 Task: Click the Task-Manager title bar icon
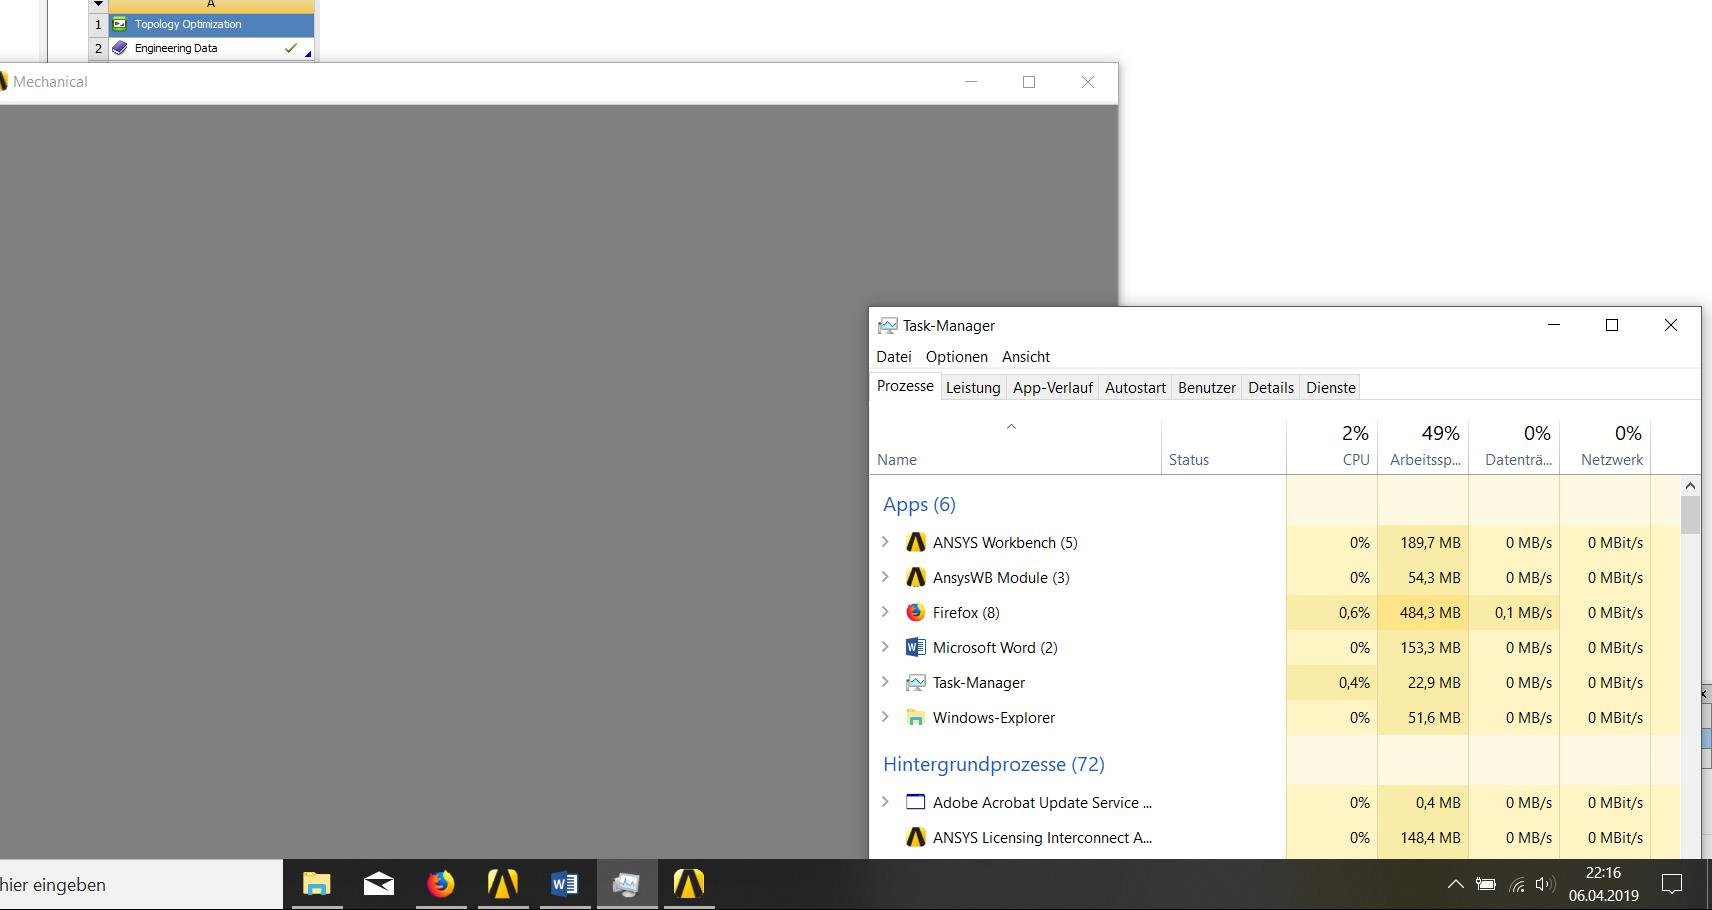pos(887,326)
